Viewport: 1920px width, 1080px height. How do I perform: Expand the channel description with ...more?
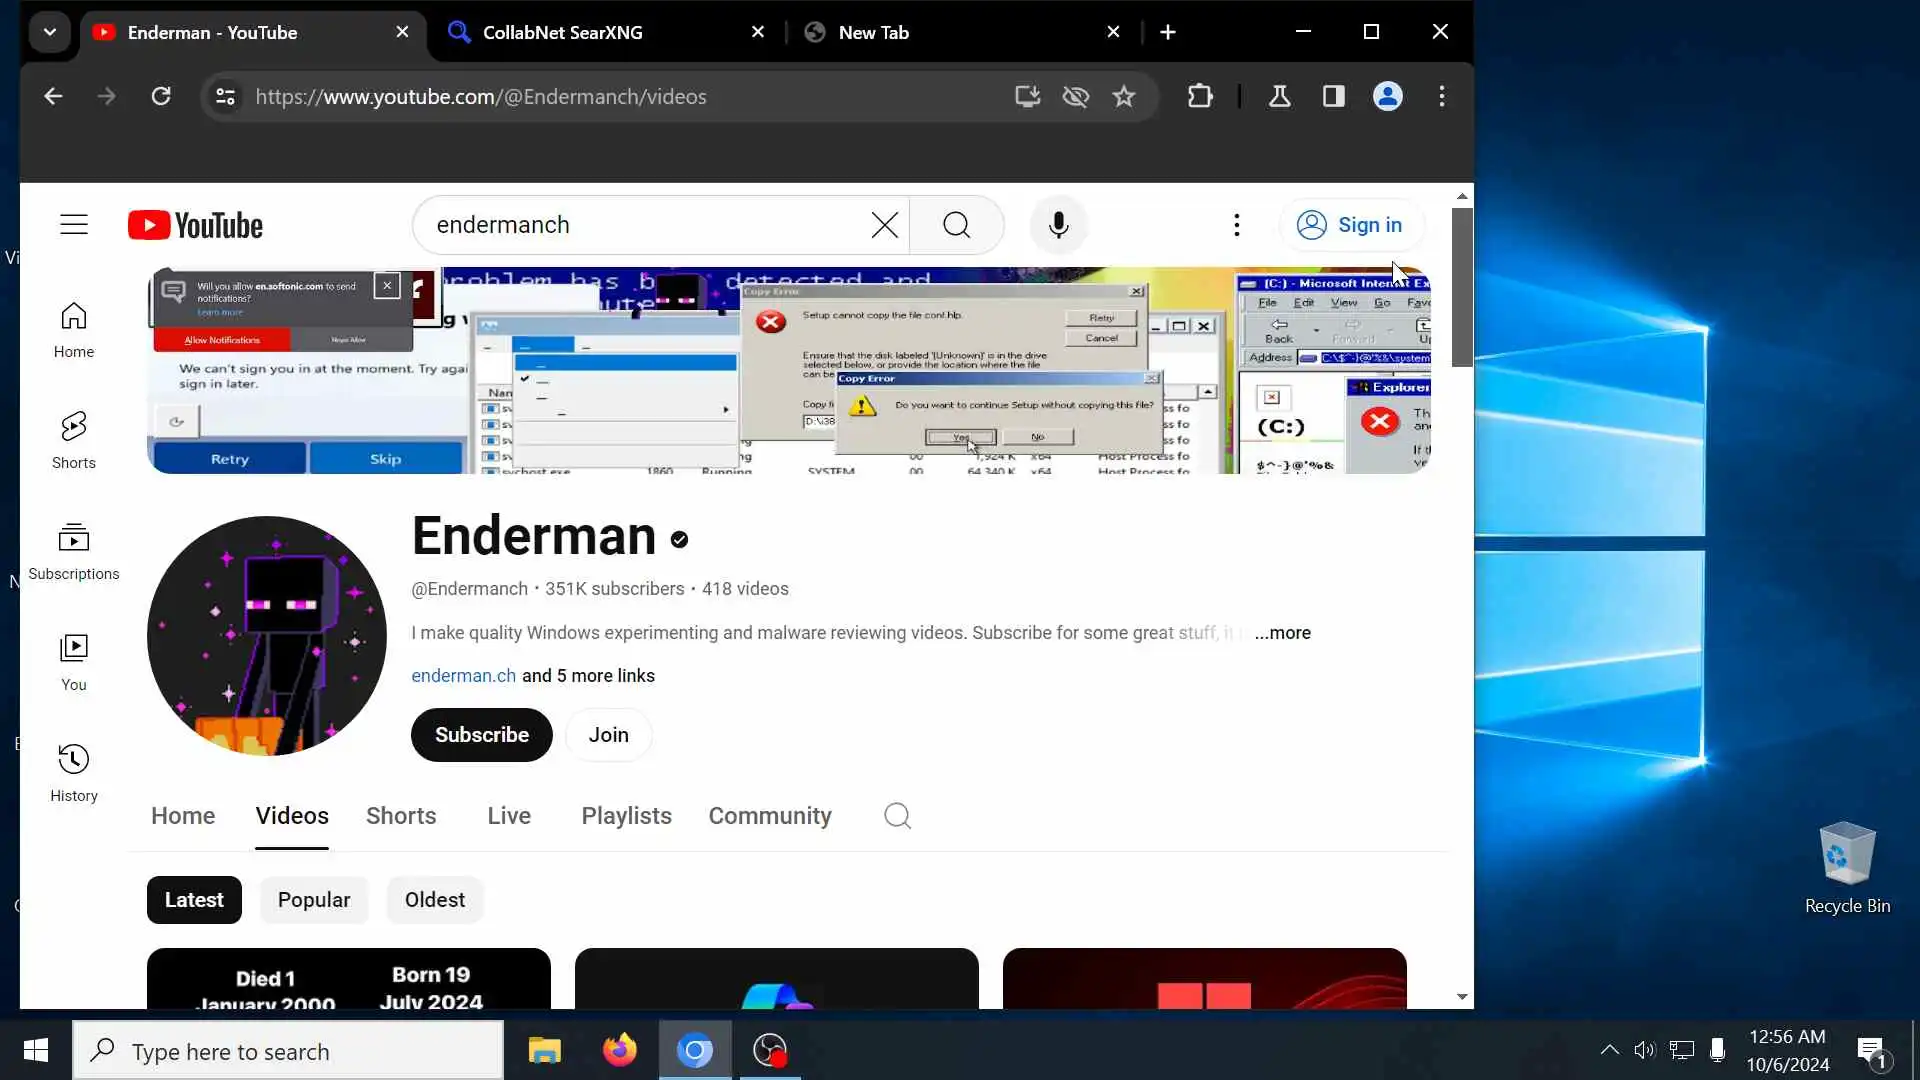click(x=1283, y=633)
